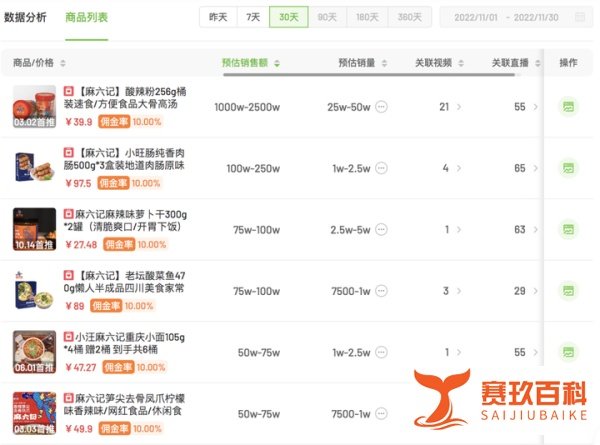The height and width of the screenshot is (445, 600).
Task: Open product 麻六记麻辣味萝卜干300g
Action: coord(126,220)
